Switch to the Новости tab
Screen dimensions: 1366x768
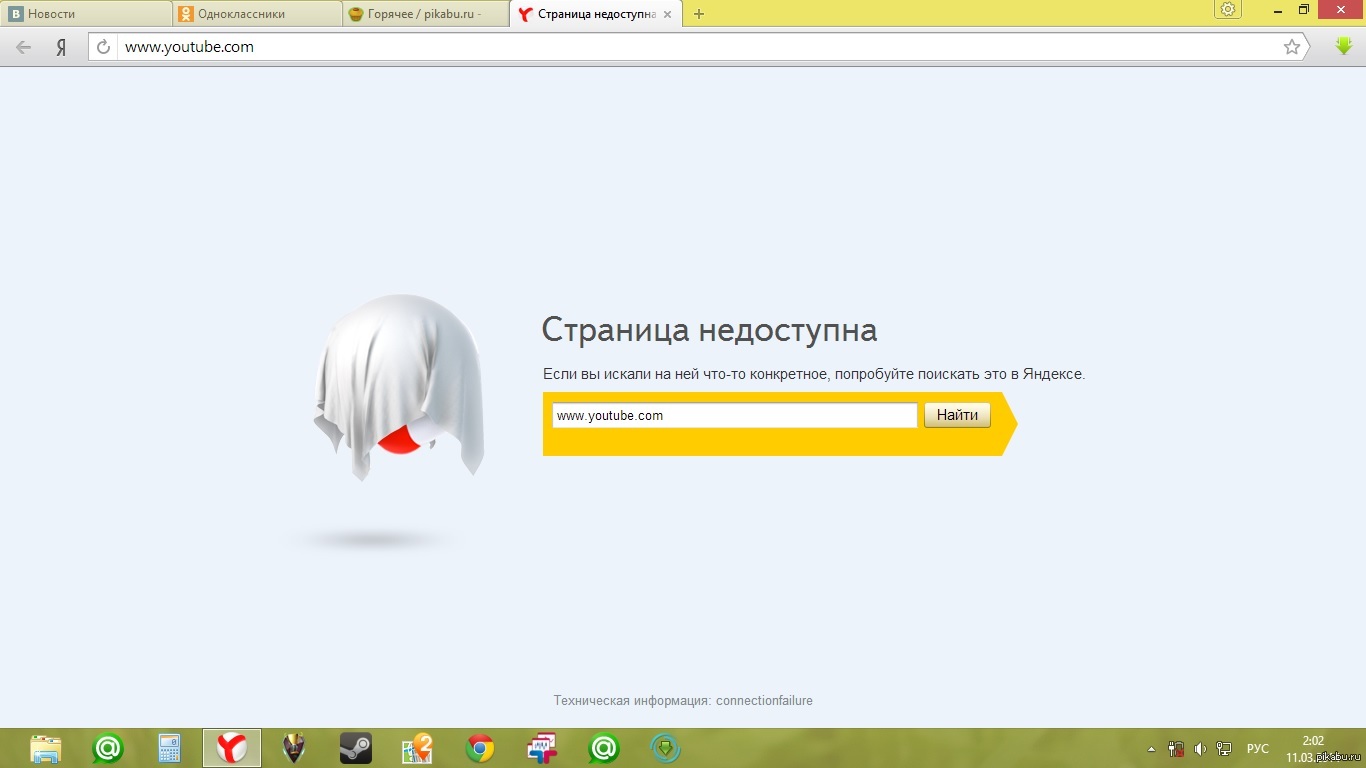click(x=86, y=14)
